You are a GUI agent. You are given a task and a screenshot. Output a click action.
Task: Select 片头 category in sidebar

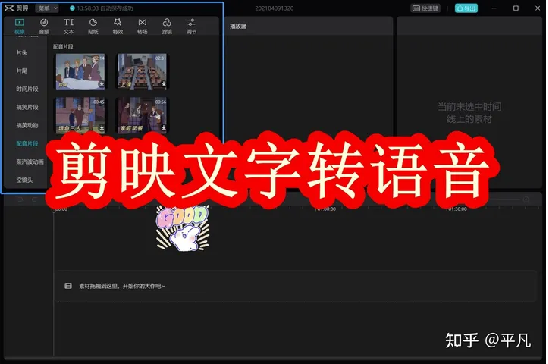click(x=22, y=52)
